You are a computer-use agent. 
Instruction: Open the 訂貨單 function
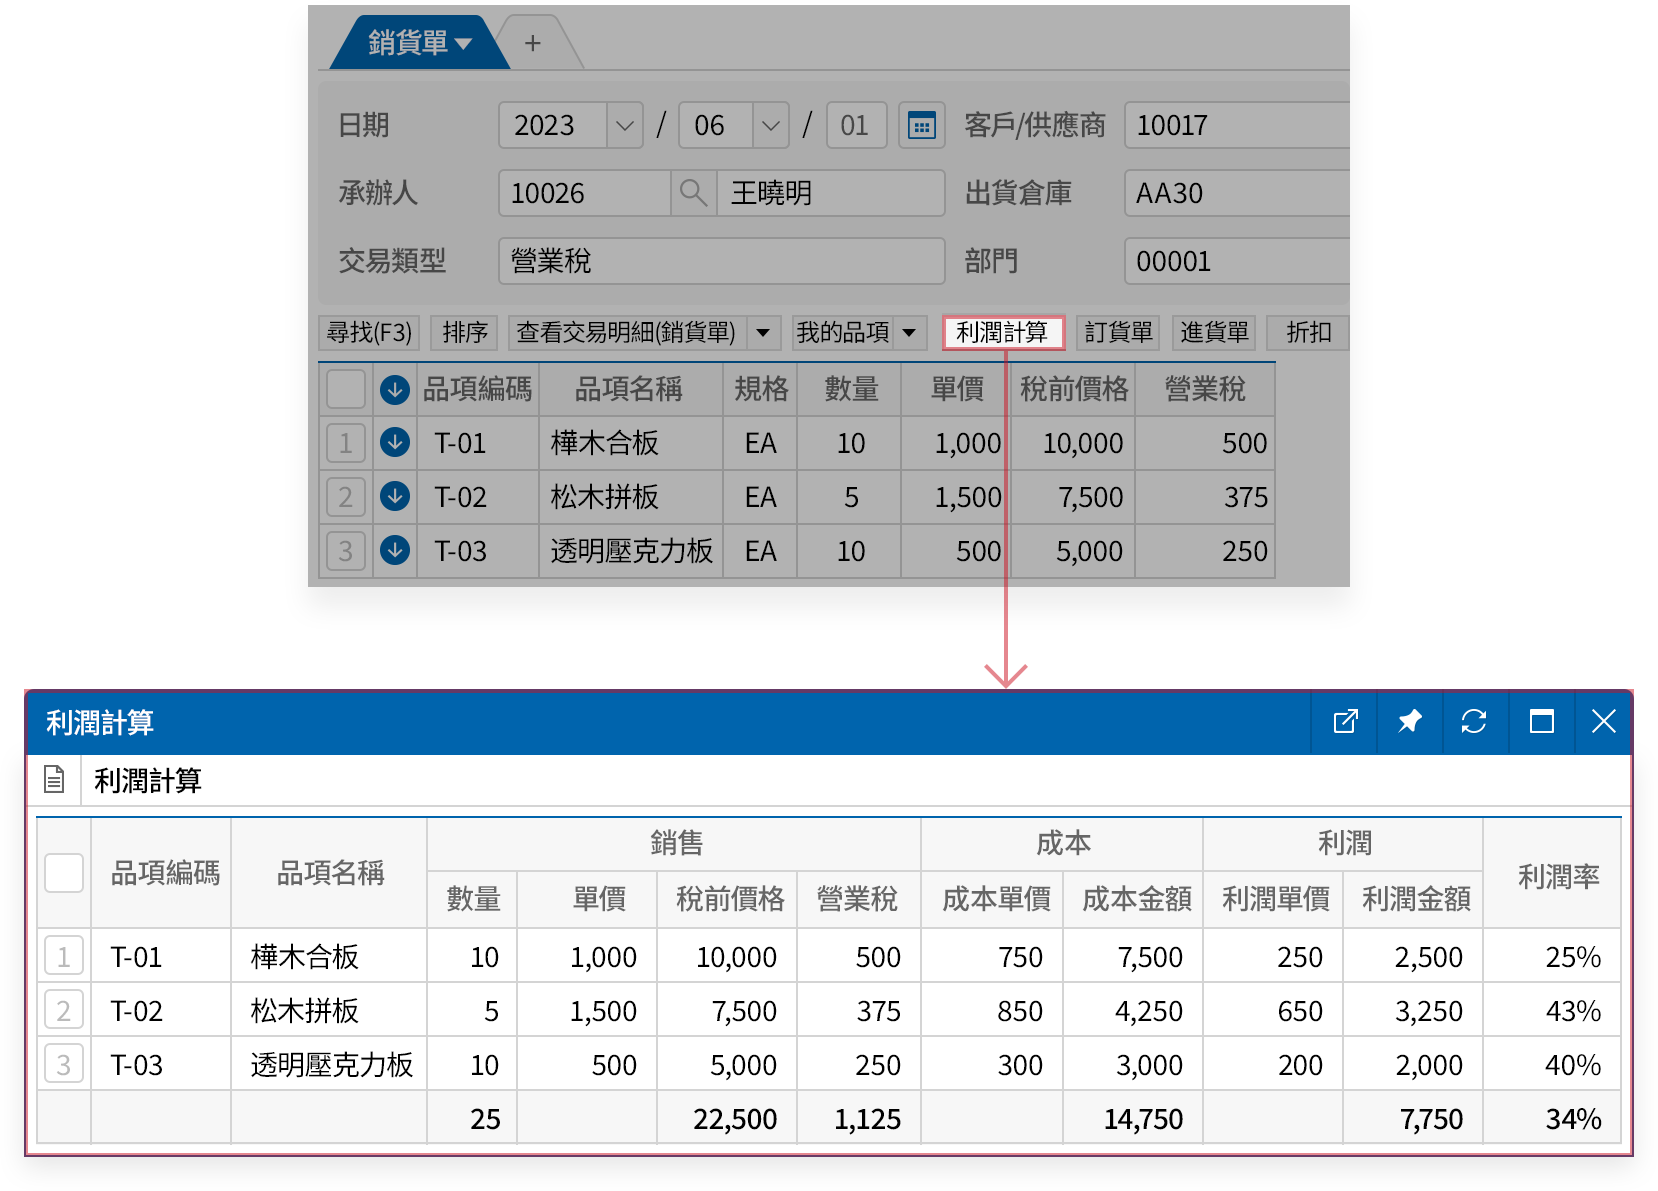point(1117,332)
